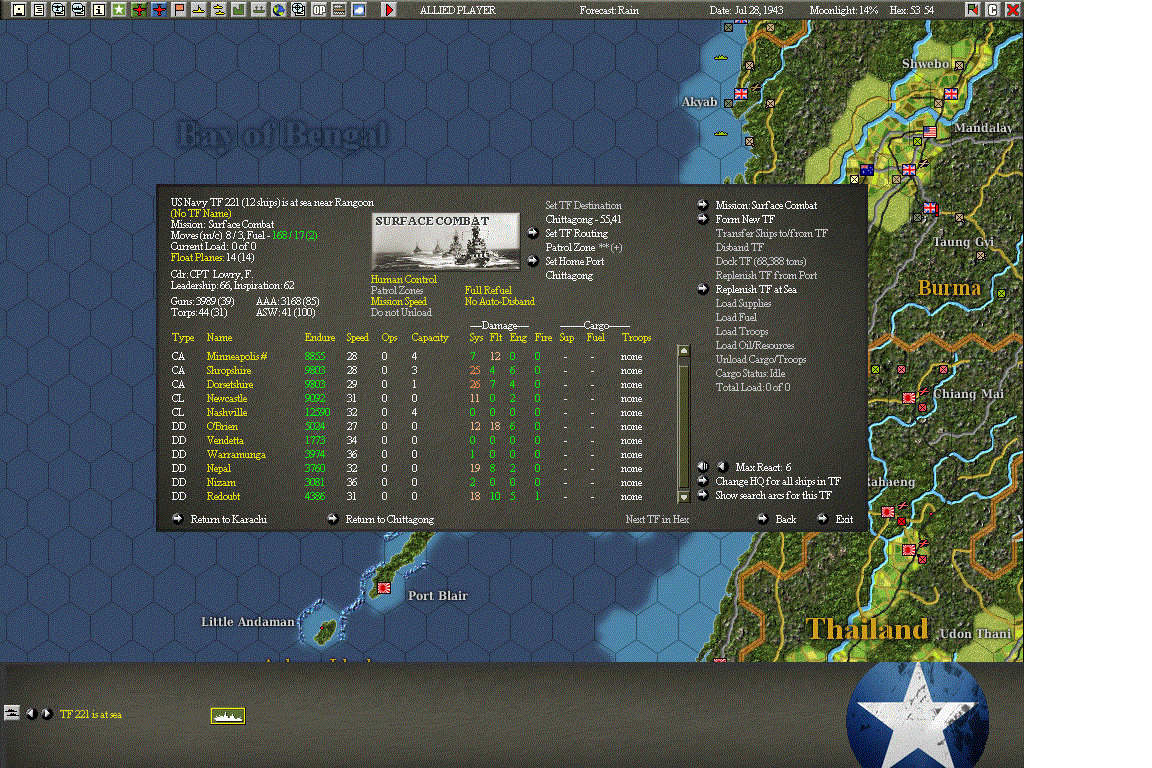Click arrow beside Show search arcs
This screenshot has width=1152, height=768.
[702, 495]
